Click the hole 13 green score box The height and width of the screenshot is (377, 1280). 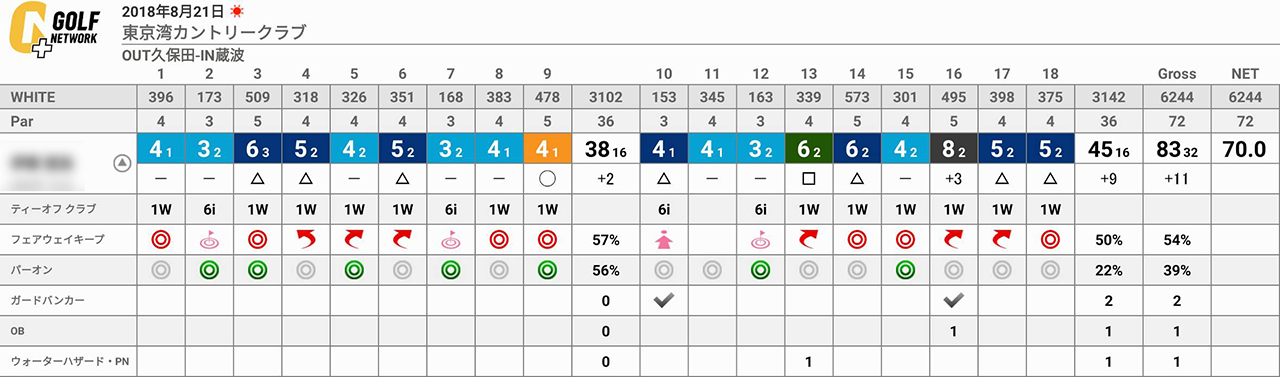(808, 149)
